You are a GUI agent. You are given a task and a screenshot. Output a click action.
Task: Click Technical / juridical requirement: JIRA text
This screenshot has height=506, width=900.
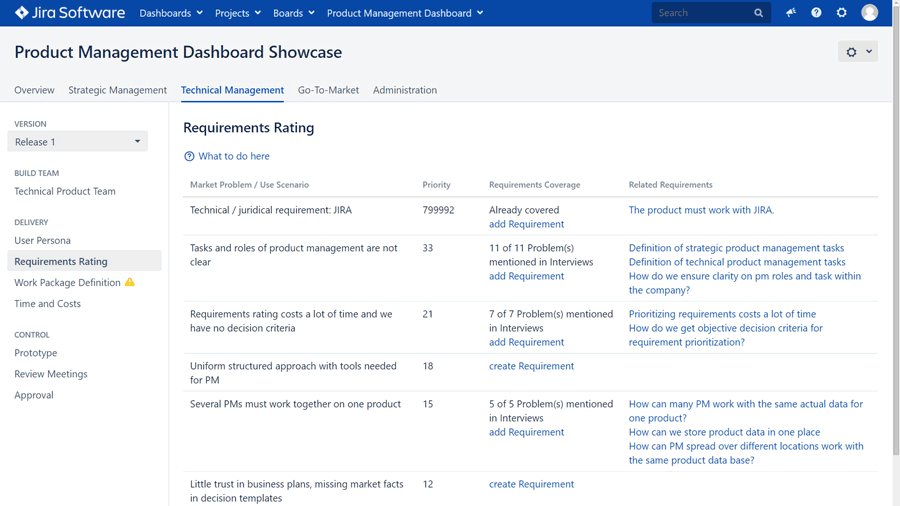tap(271, 210)
